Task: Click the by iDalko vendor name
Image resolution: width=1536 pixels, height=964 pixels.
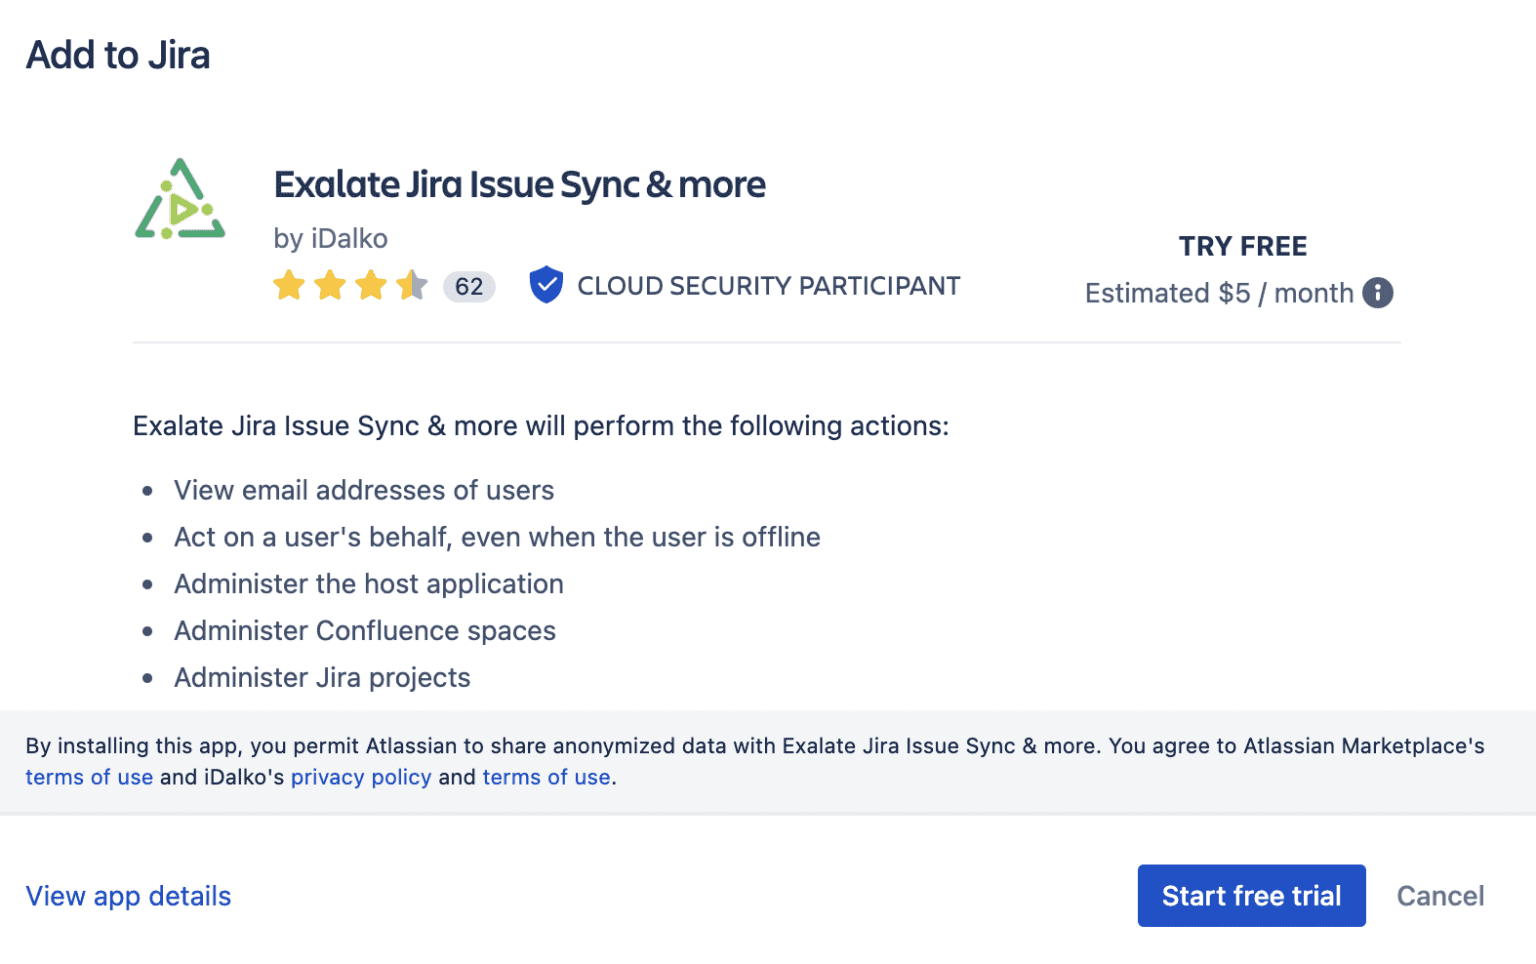Action: (331, 238)
